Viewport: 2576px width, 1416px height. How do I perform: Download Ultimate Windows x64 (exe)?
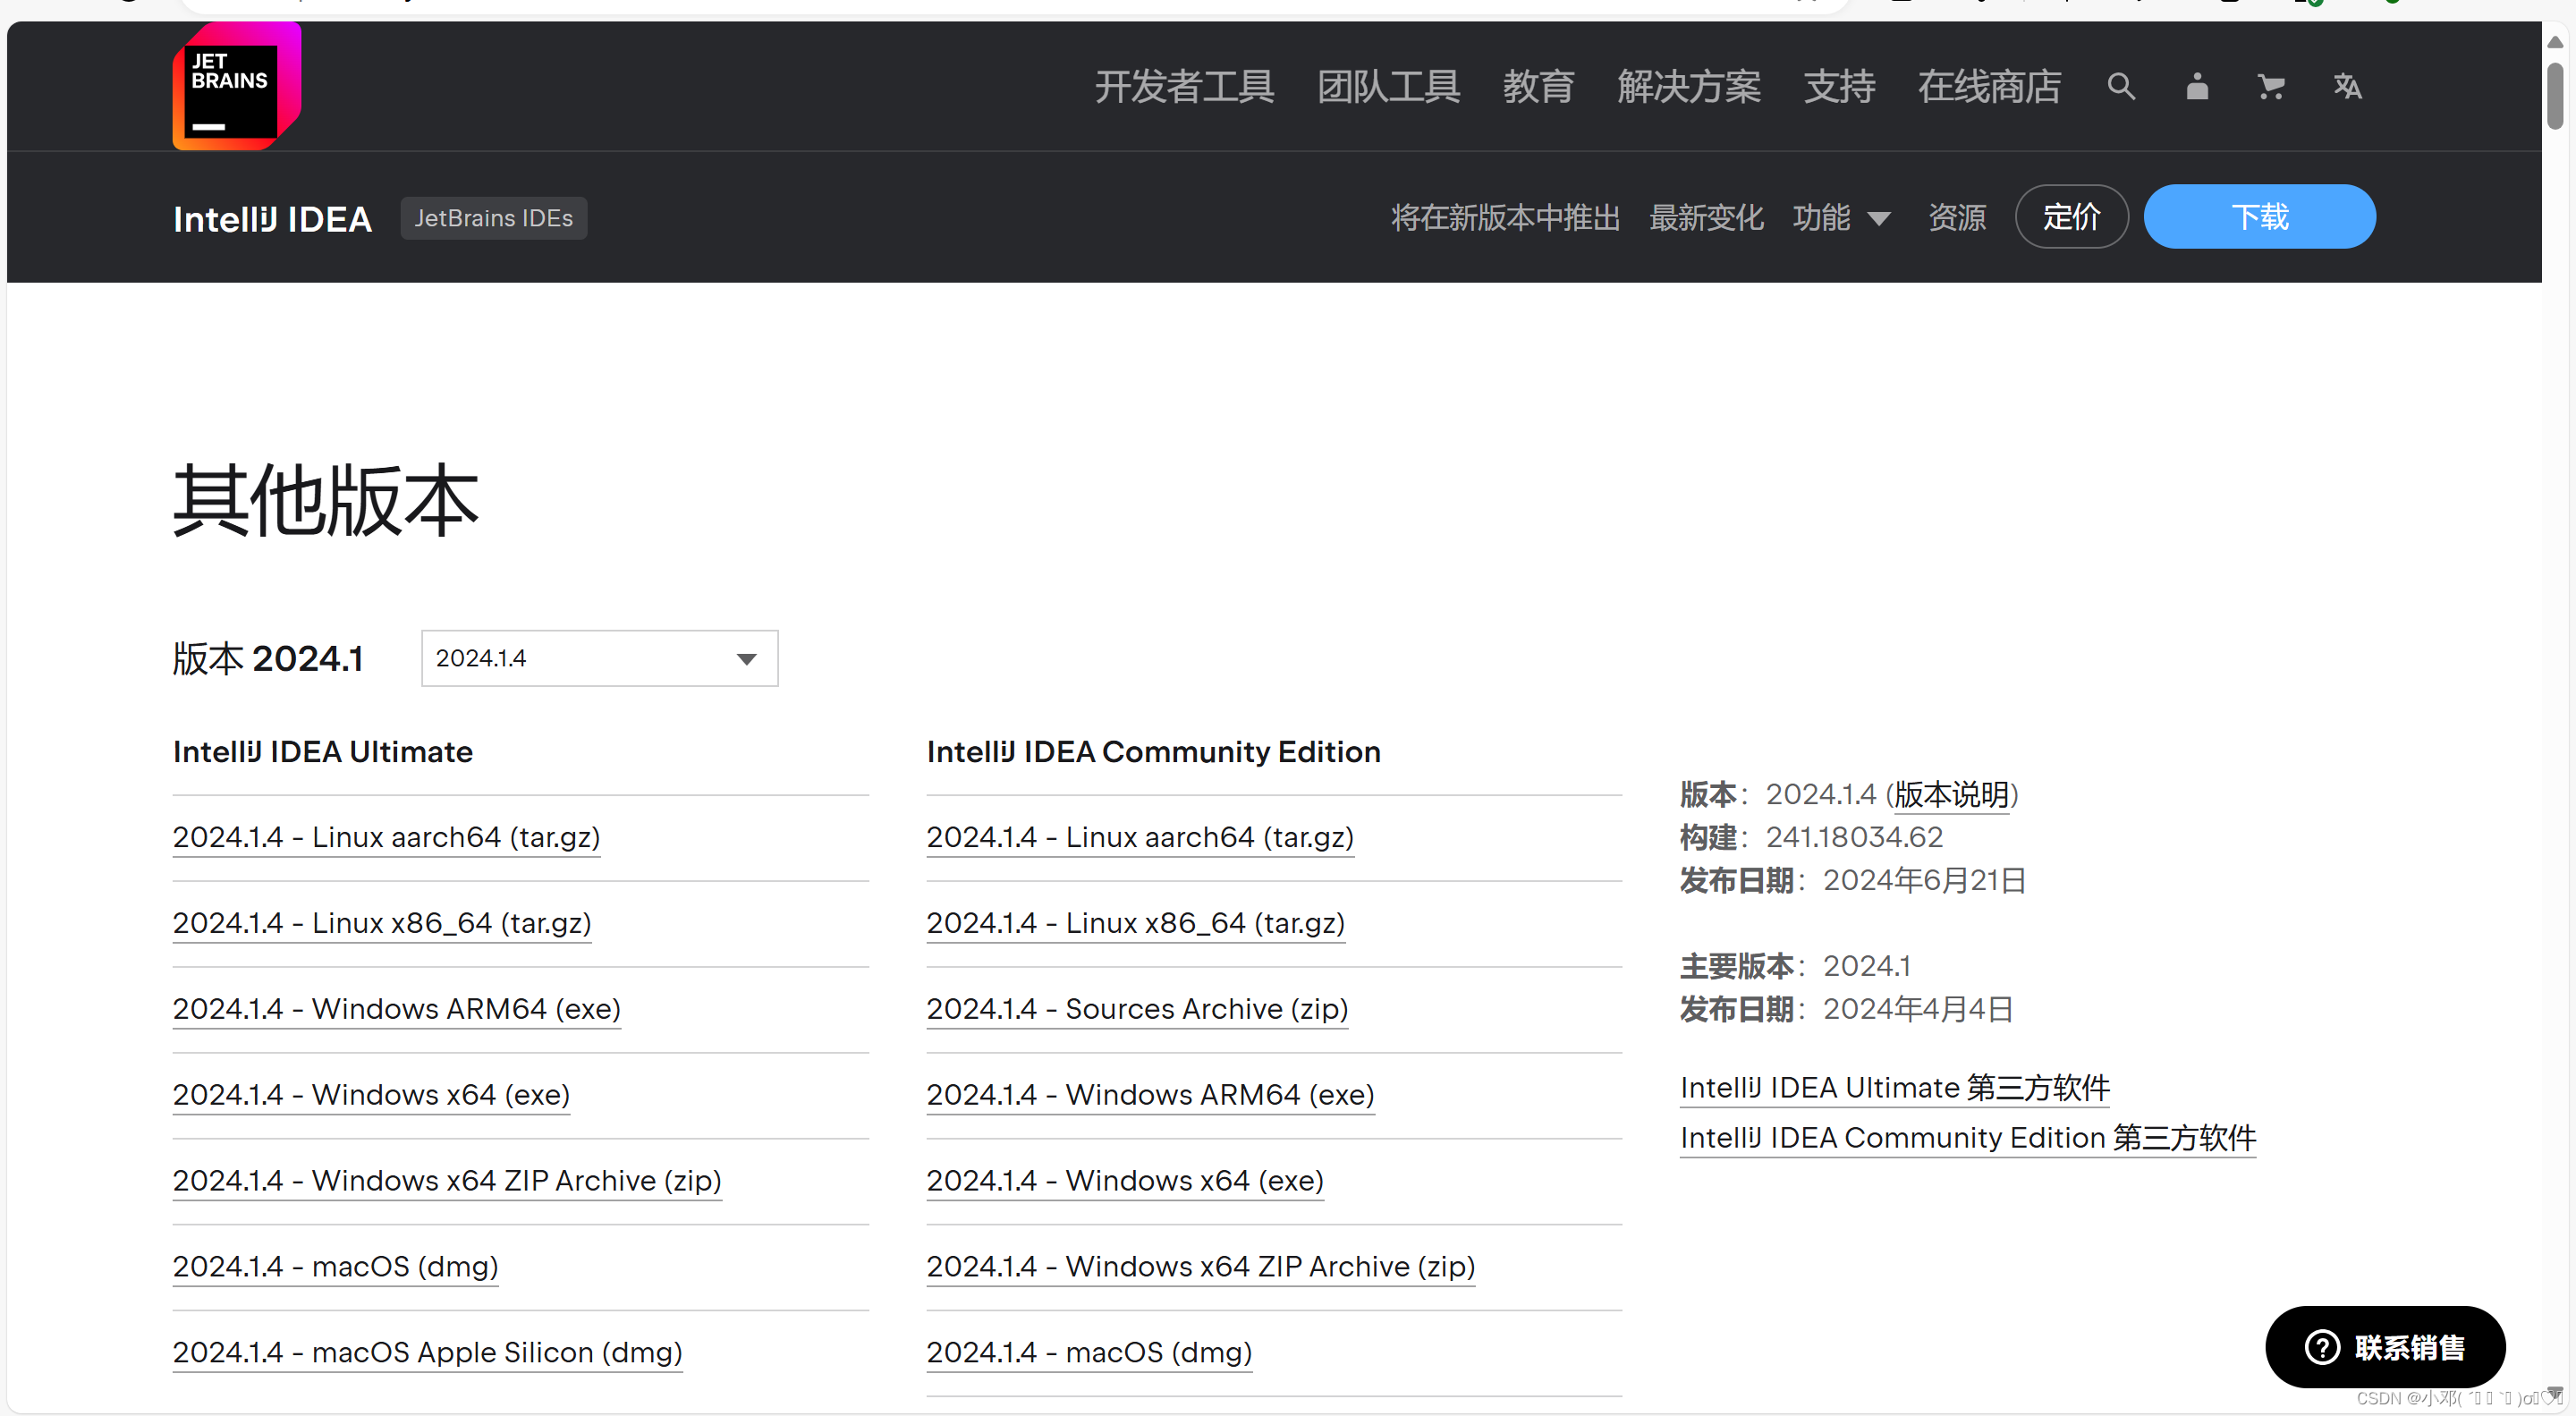pos(371,1094)
